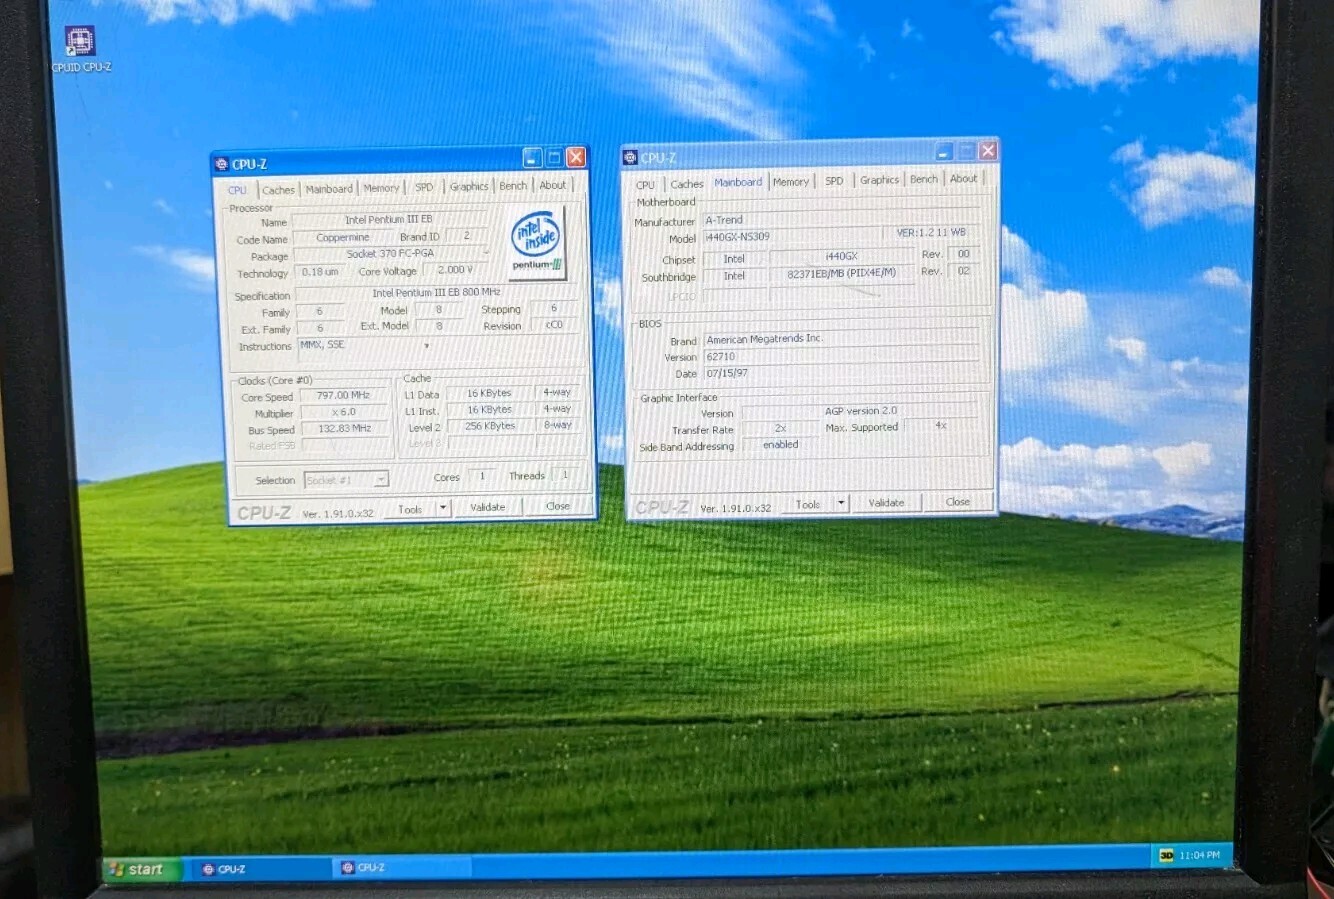
Task: Click Tools button in right CPU-Z window
Action: [808, 504]
